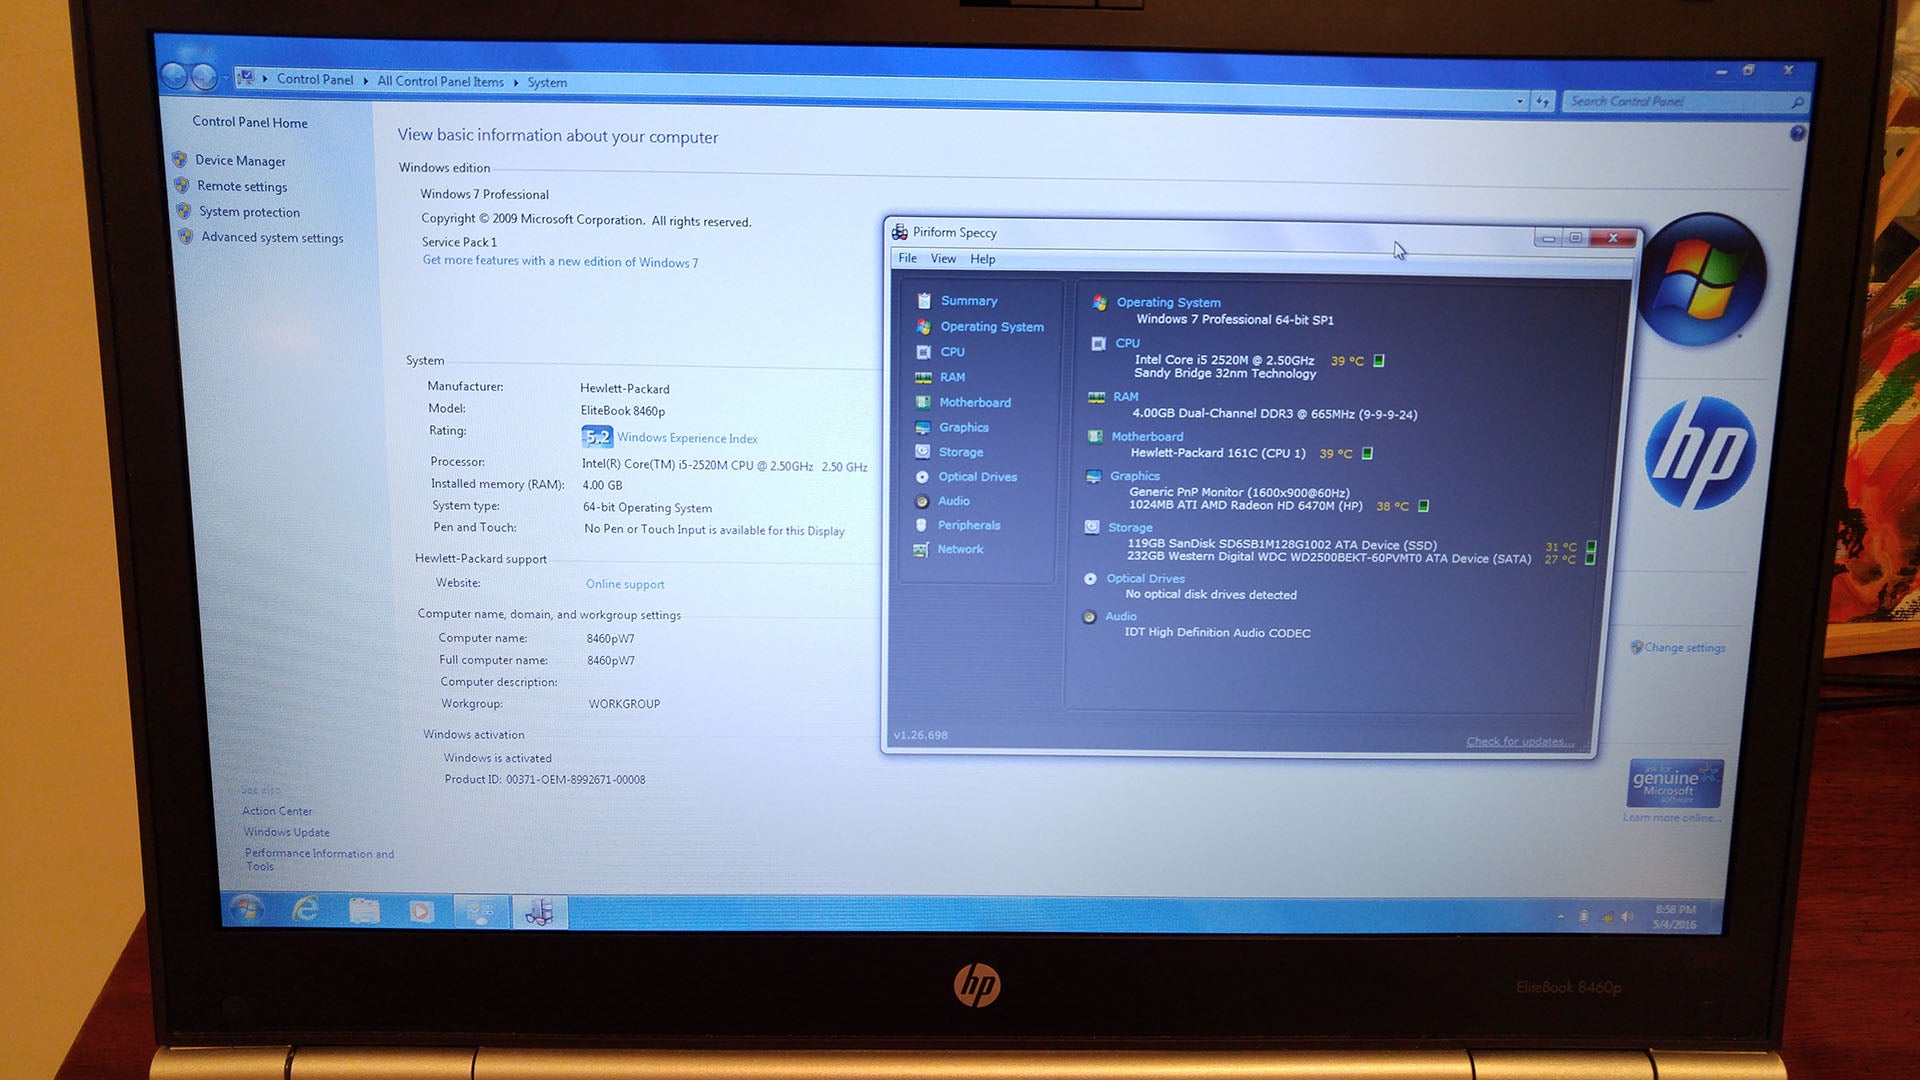The image size is (1920, 1080).
Task: Click the volume speaker icon in system tray
Action: [1627, 917]
